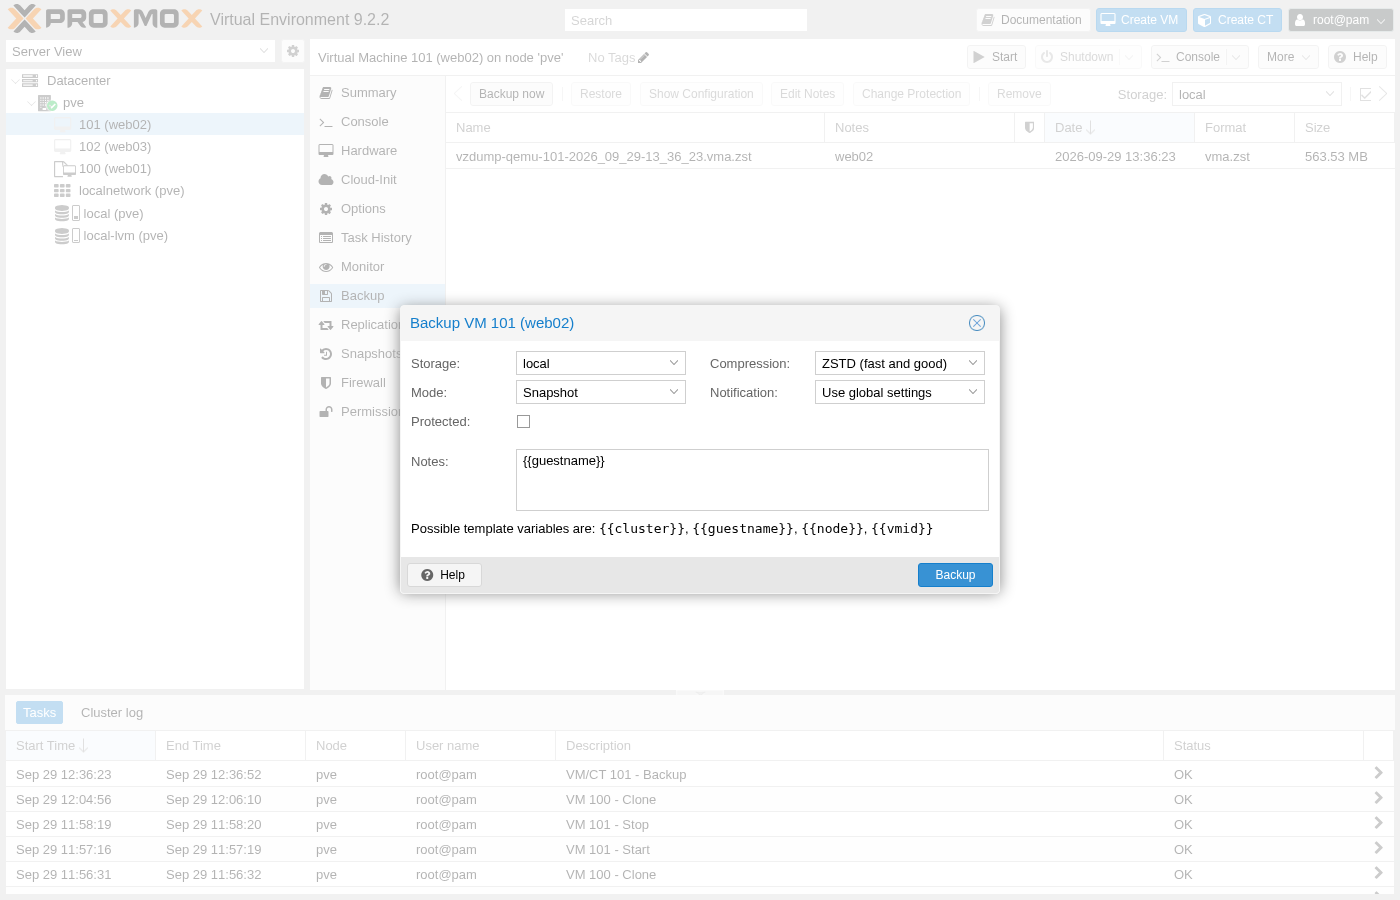Select local-lvm (pve) storage in the tree
1400x900 pixels.
click(125, 236)
